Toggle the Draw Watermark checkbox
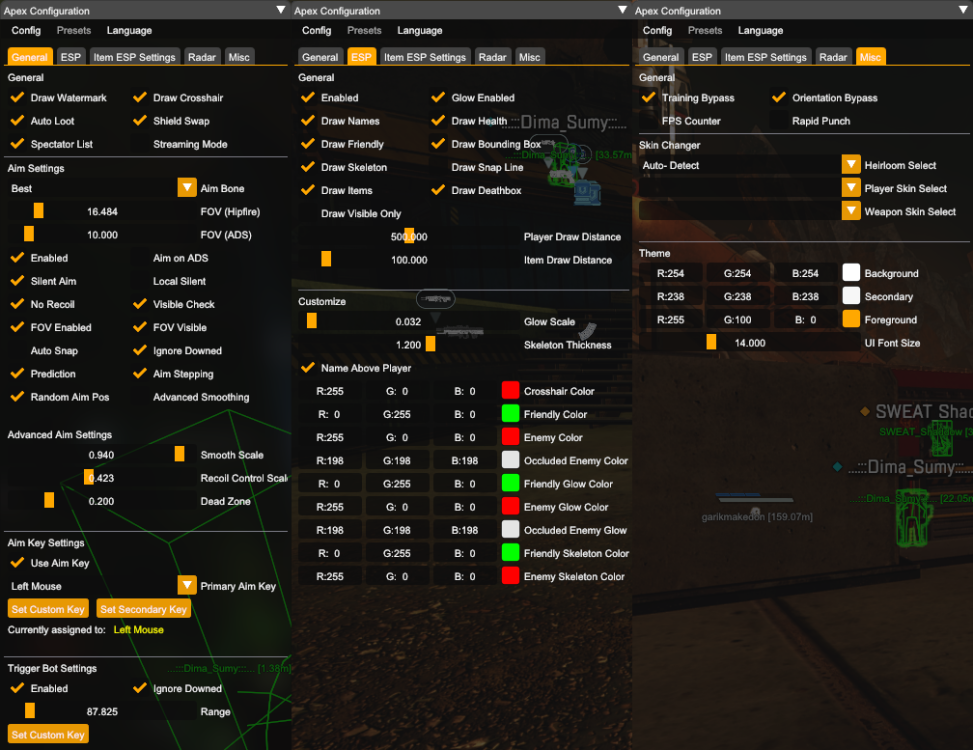 [x=17, y=97]
